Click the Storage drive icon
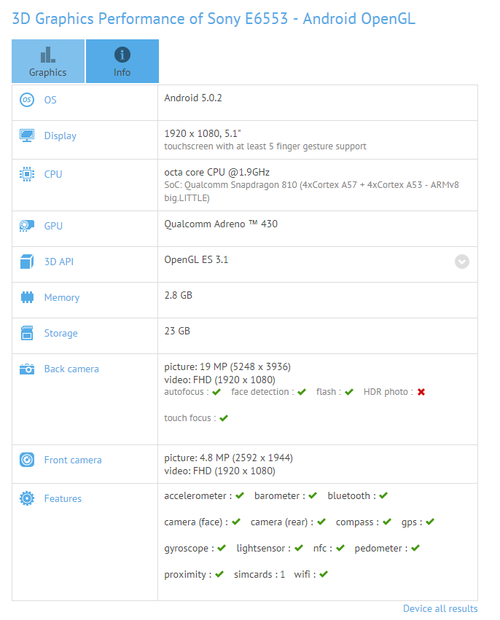The image size is (500, 620). pos(27,333)
